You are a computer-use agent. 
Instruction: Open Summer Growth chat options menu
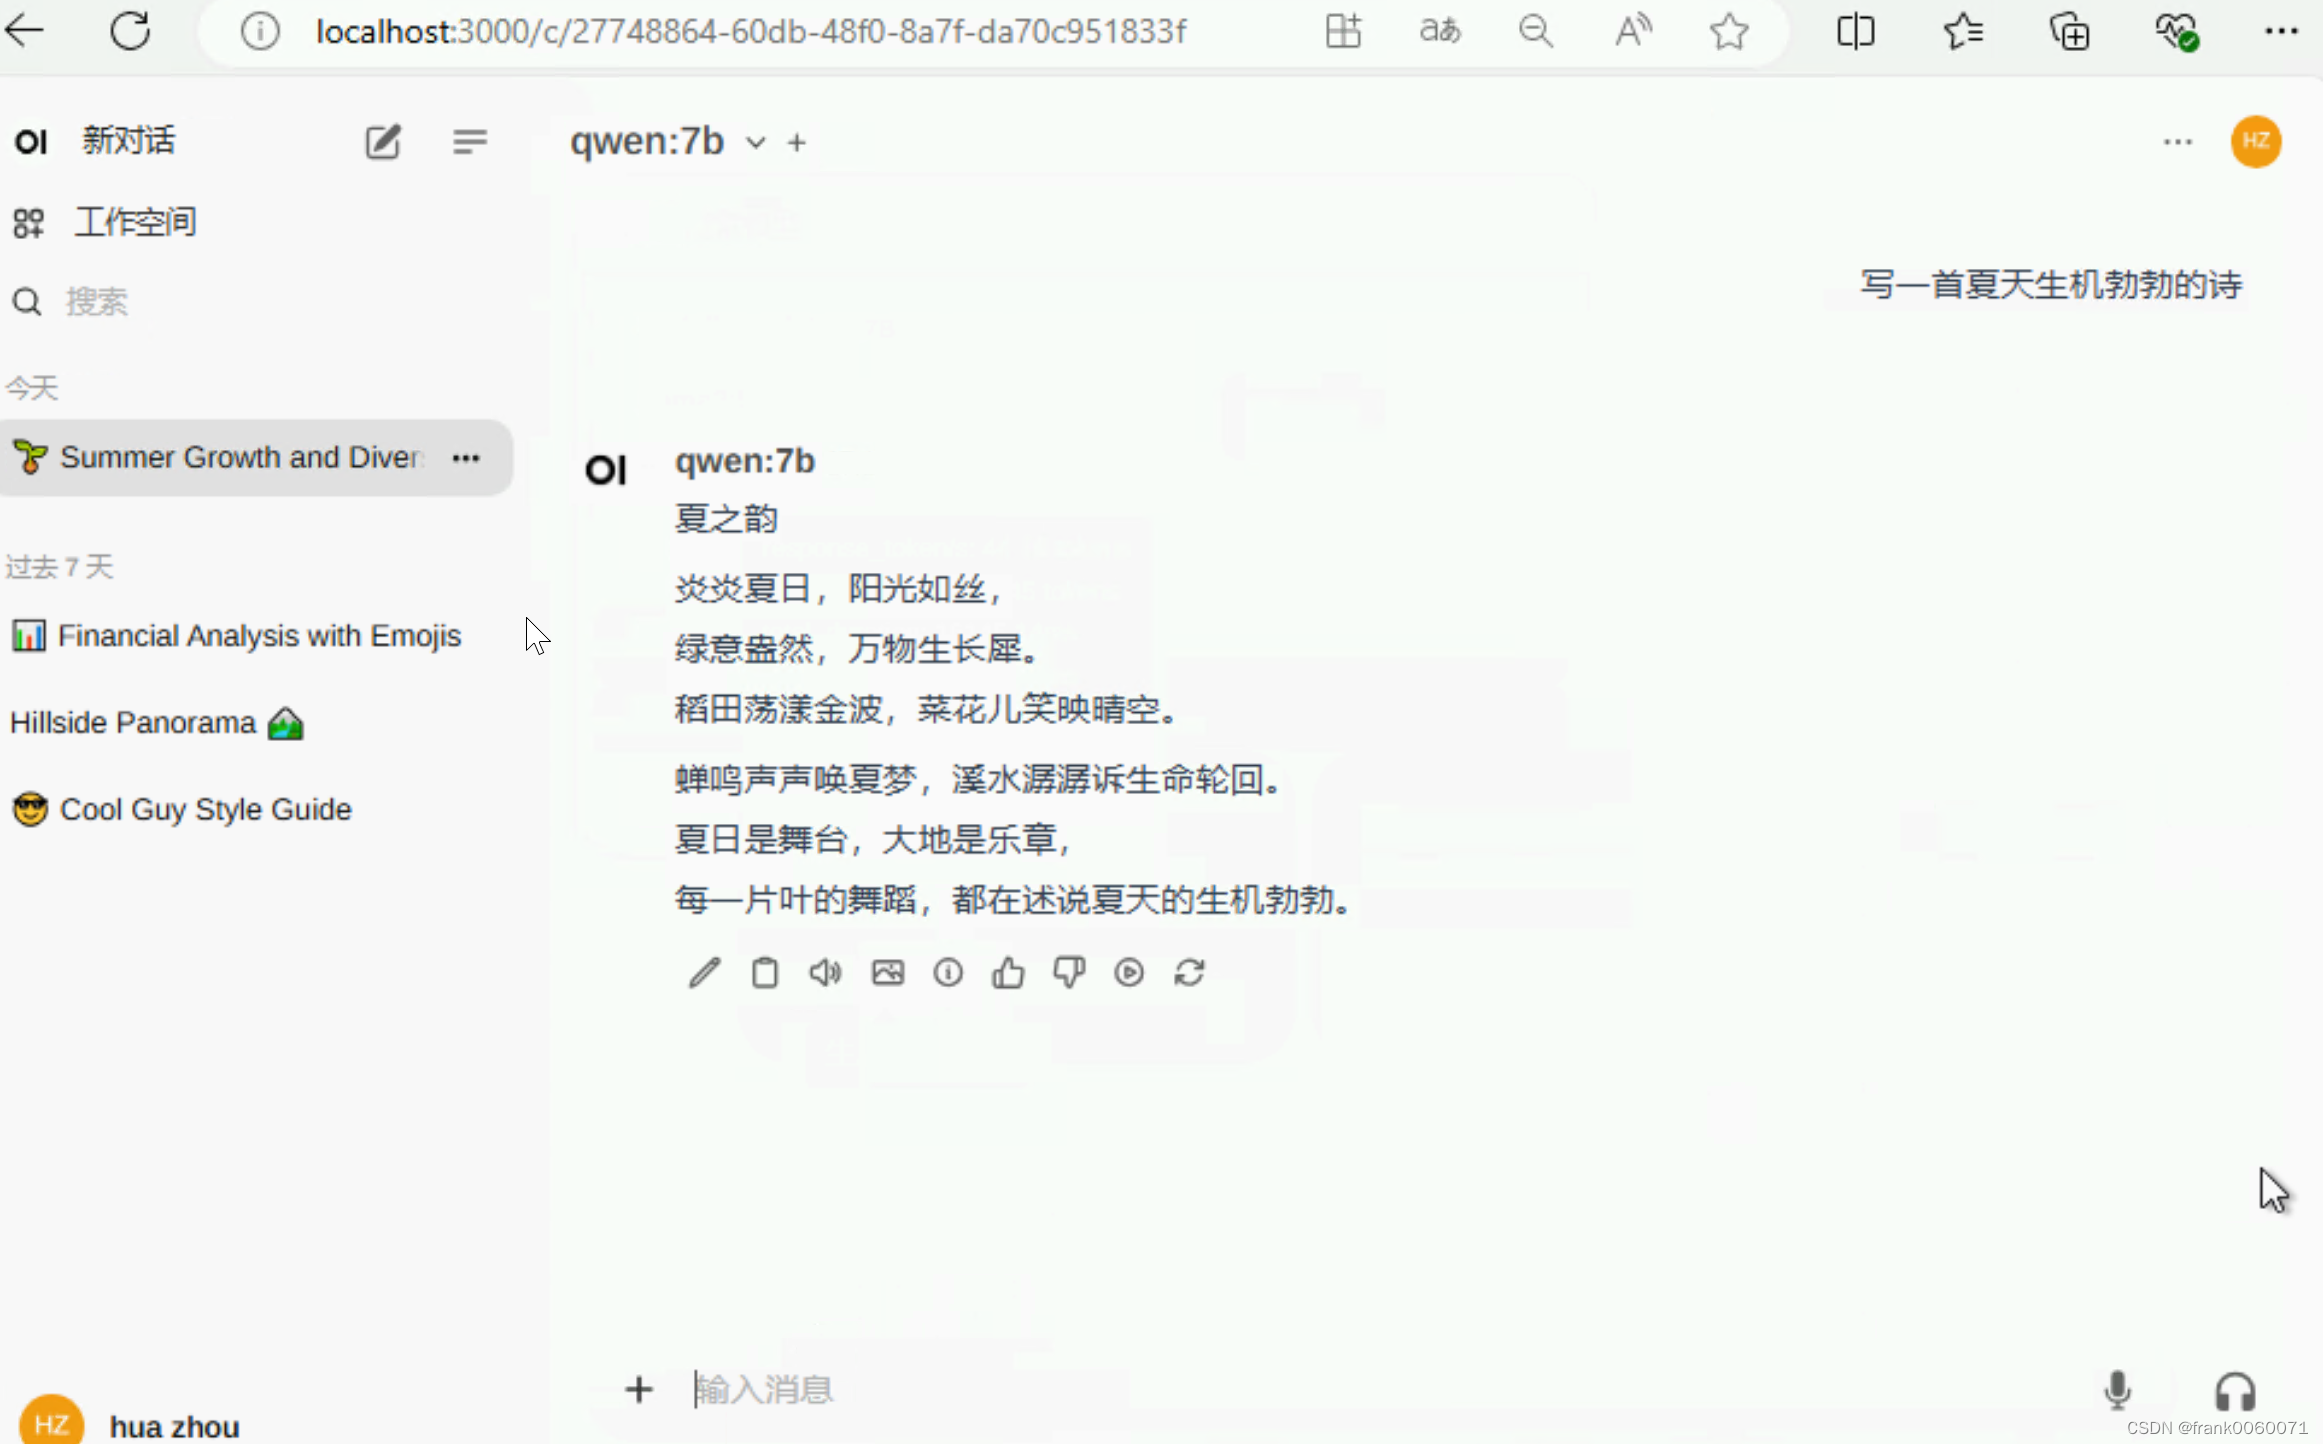[x=466, y=458]
